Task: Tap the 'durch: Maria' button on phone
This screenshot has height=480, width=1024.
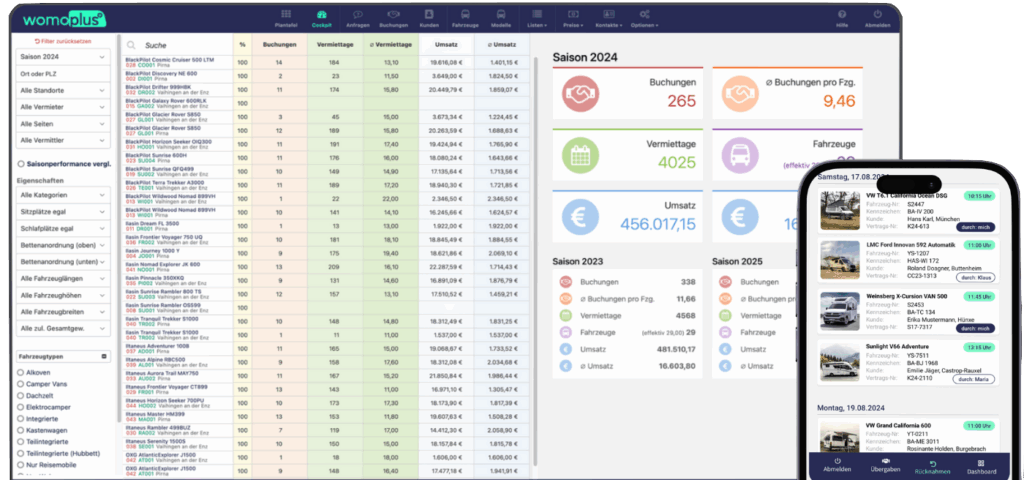Action: pyautogui.click(x=973, y=379)
